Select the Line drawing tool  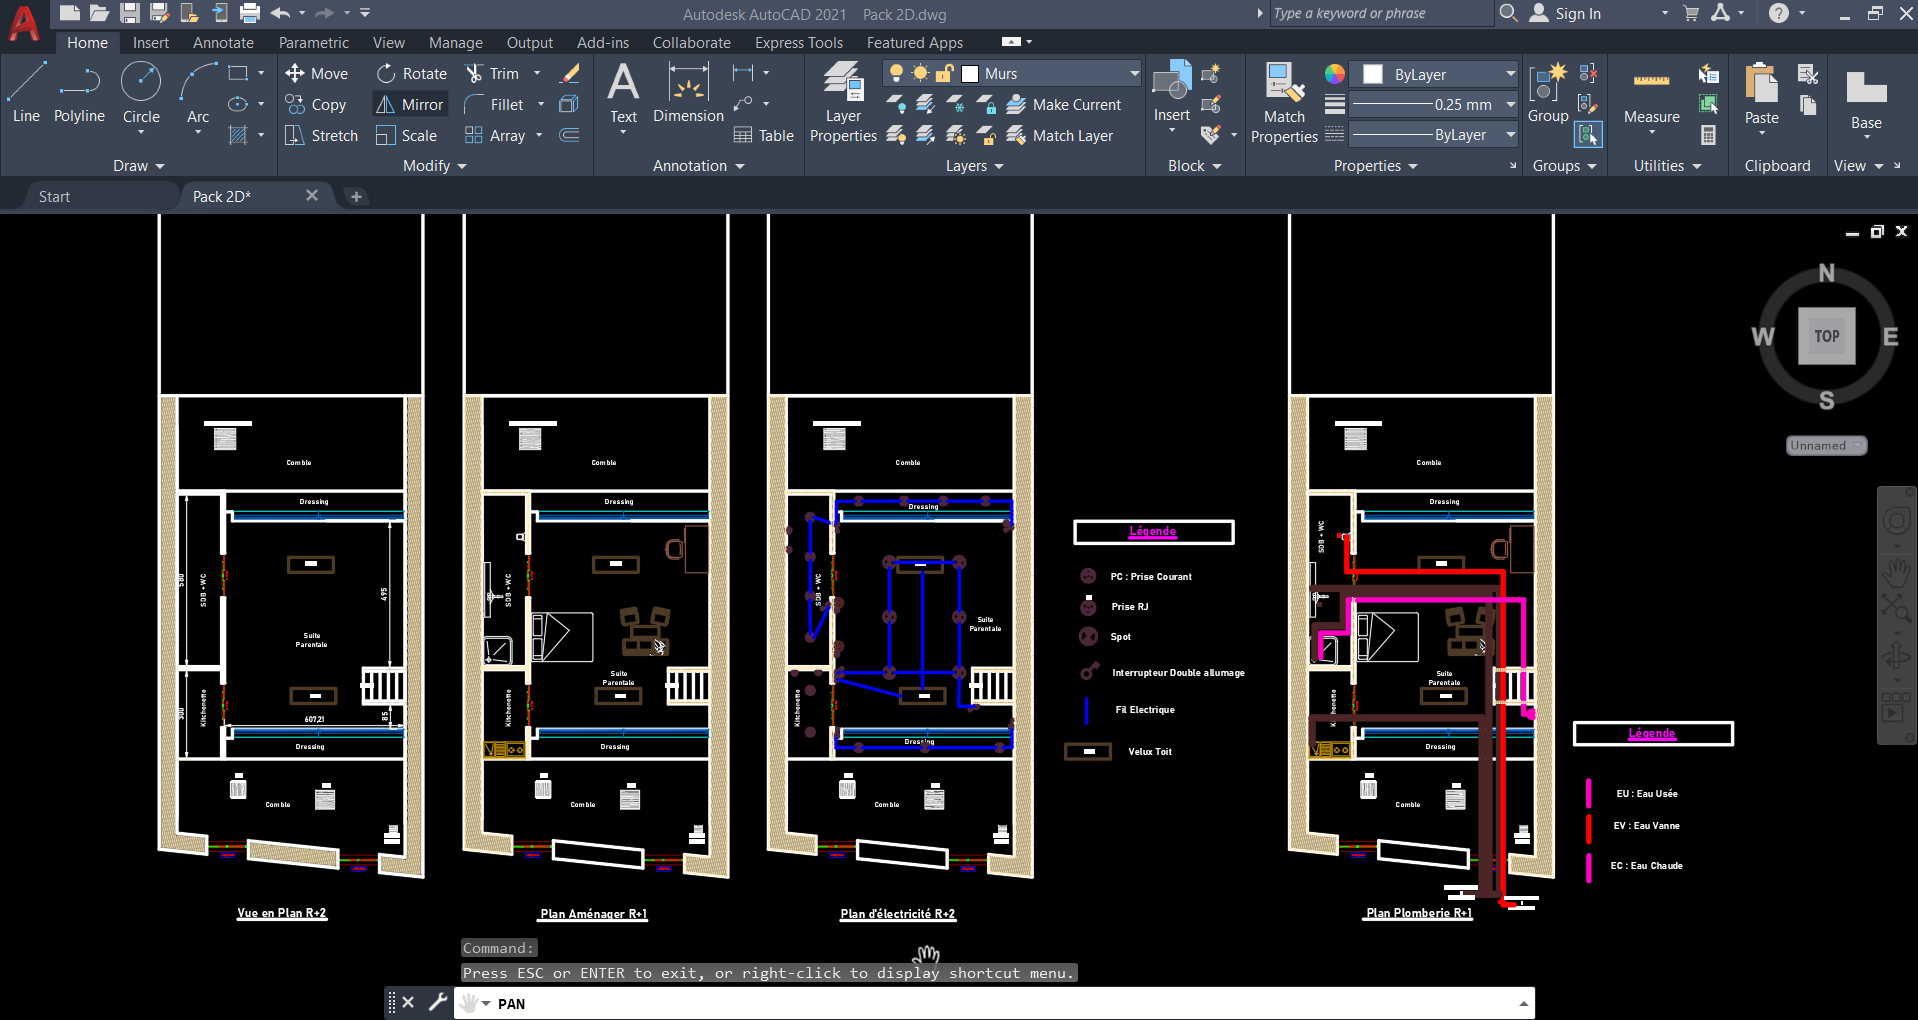[x=26, y=92]
